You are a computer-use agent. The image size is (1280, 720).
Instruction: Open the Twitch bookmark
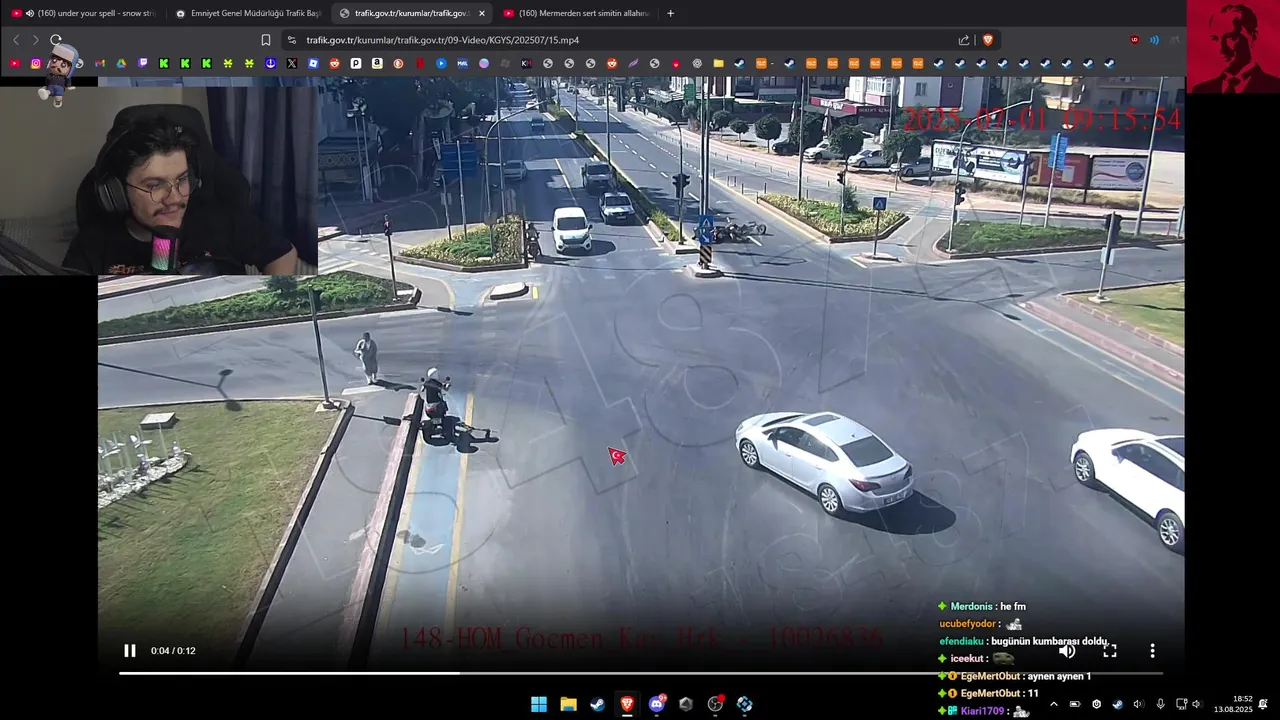click(143, 63)
